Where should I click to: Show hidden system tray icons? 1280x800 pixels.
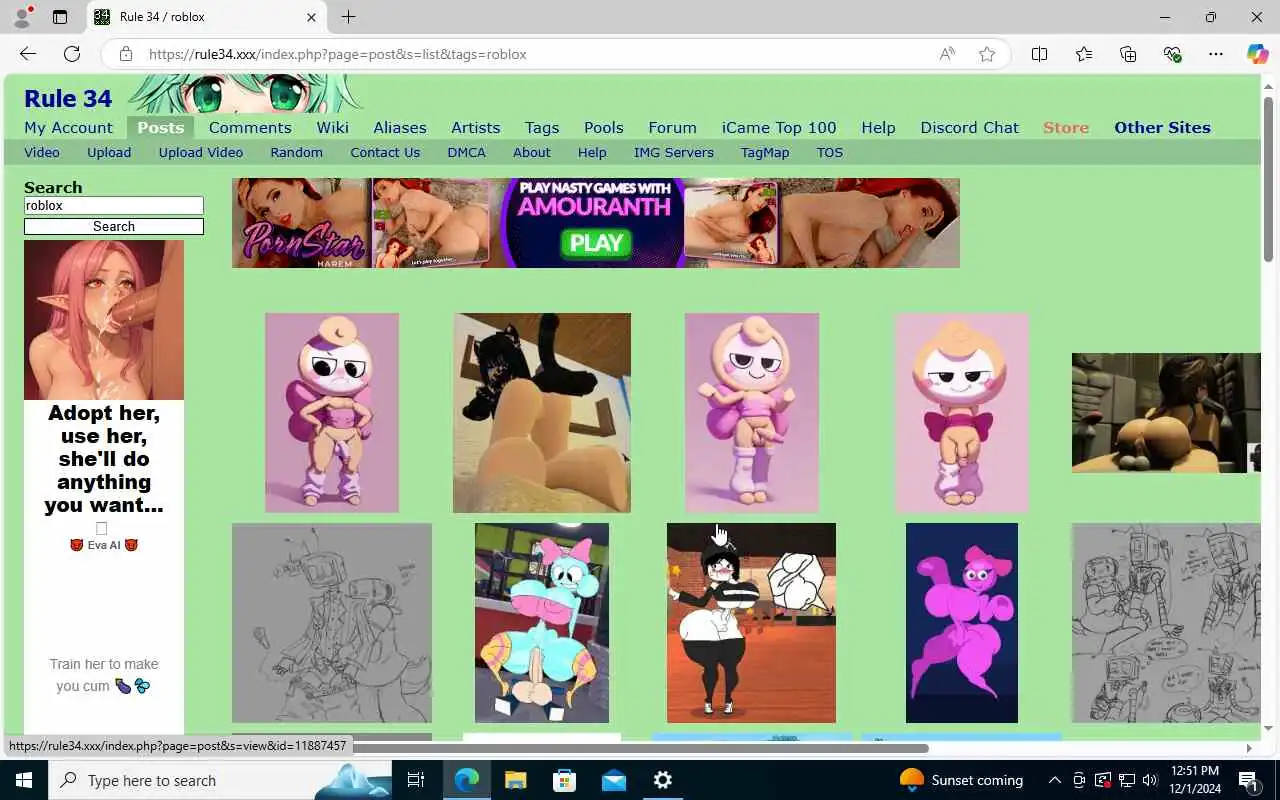pyautogui.click(x=1054, y=780)
